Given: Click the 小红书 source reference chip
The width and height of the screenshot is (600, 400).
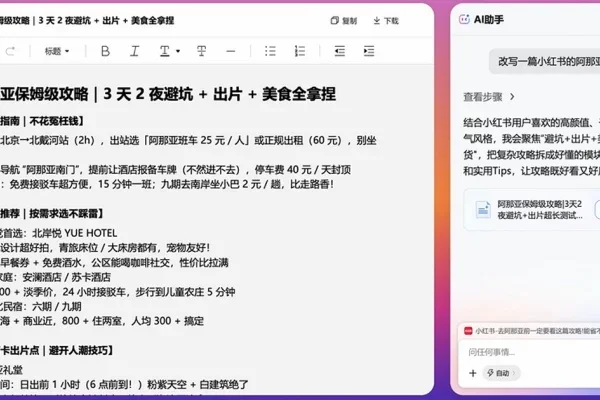Looking at the screenshot, I should click(532, 331).
